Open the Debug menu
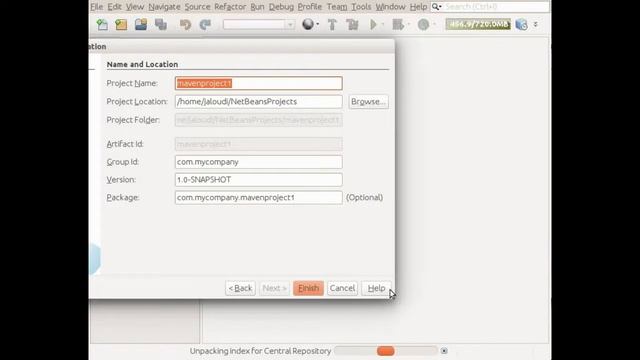The width and height of the screenshot is (640, 360). [x=281, y=7]
